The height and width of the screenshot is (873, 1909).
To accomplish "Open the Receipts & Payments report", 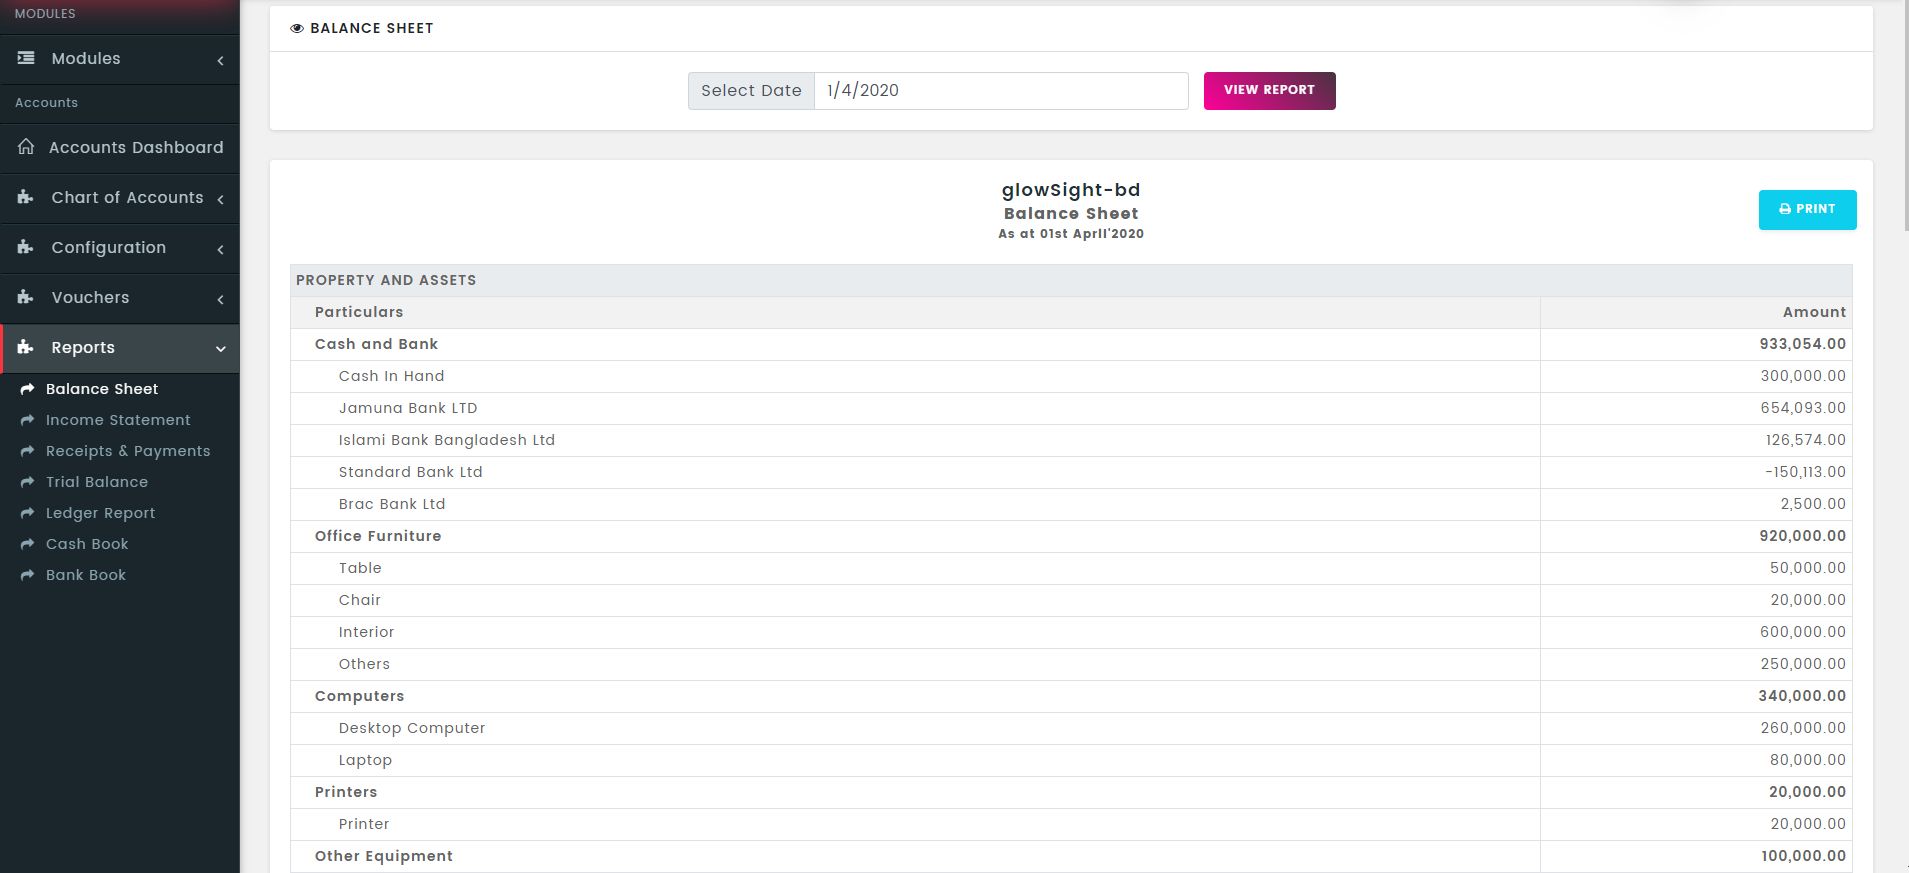I will (128, 451).
